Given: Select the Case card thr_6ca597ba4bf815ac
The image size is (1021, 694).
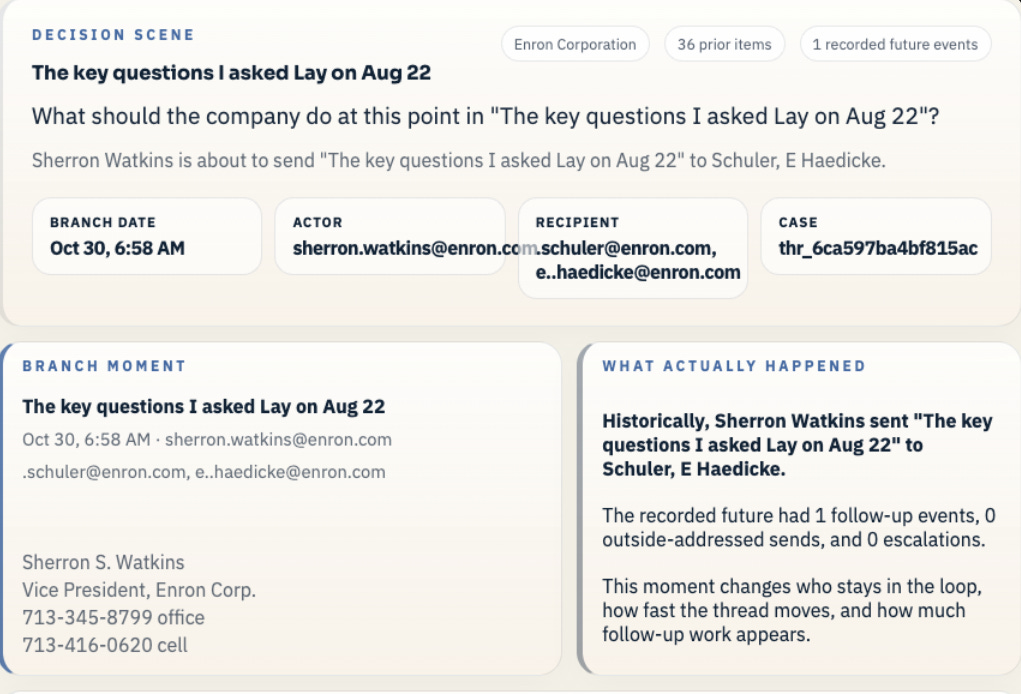Looking at the screenshot, I should (876, 236).
